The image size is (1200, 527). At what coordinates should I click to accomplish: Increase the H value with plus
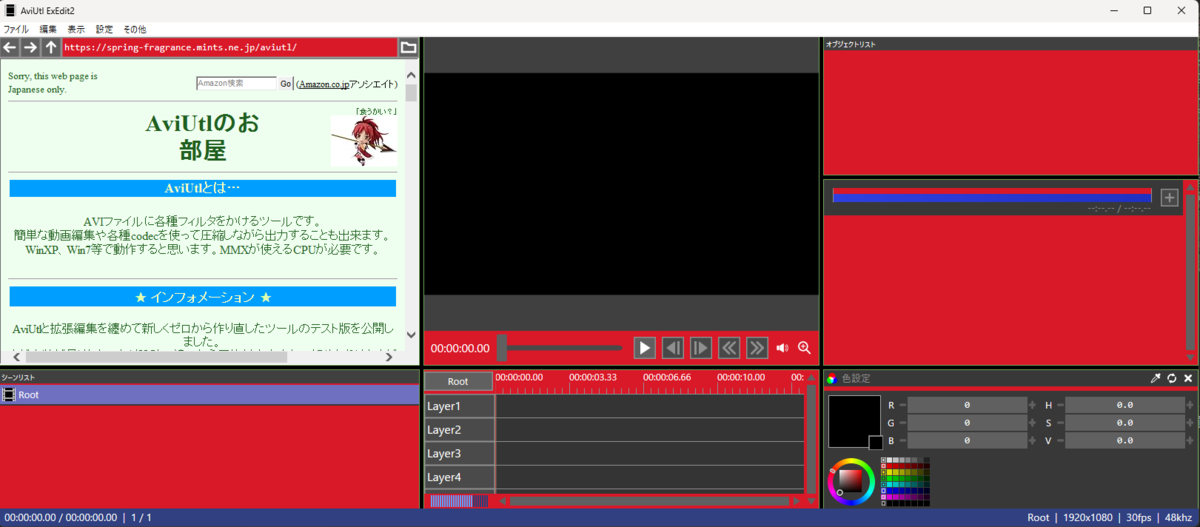point(1189,405)
